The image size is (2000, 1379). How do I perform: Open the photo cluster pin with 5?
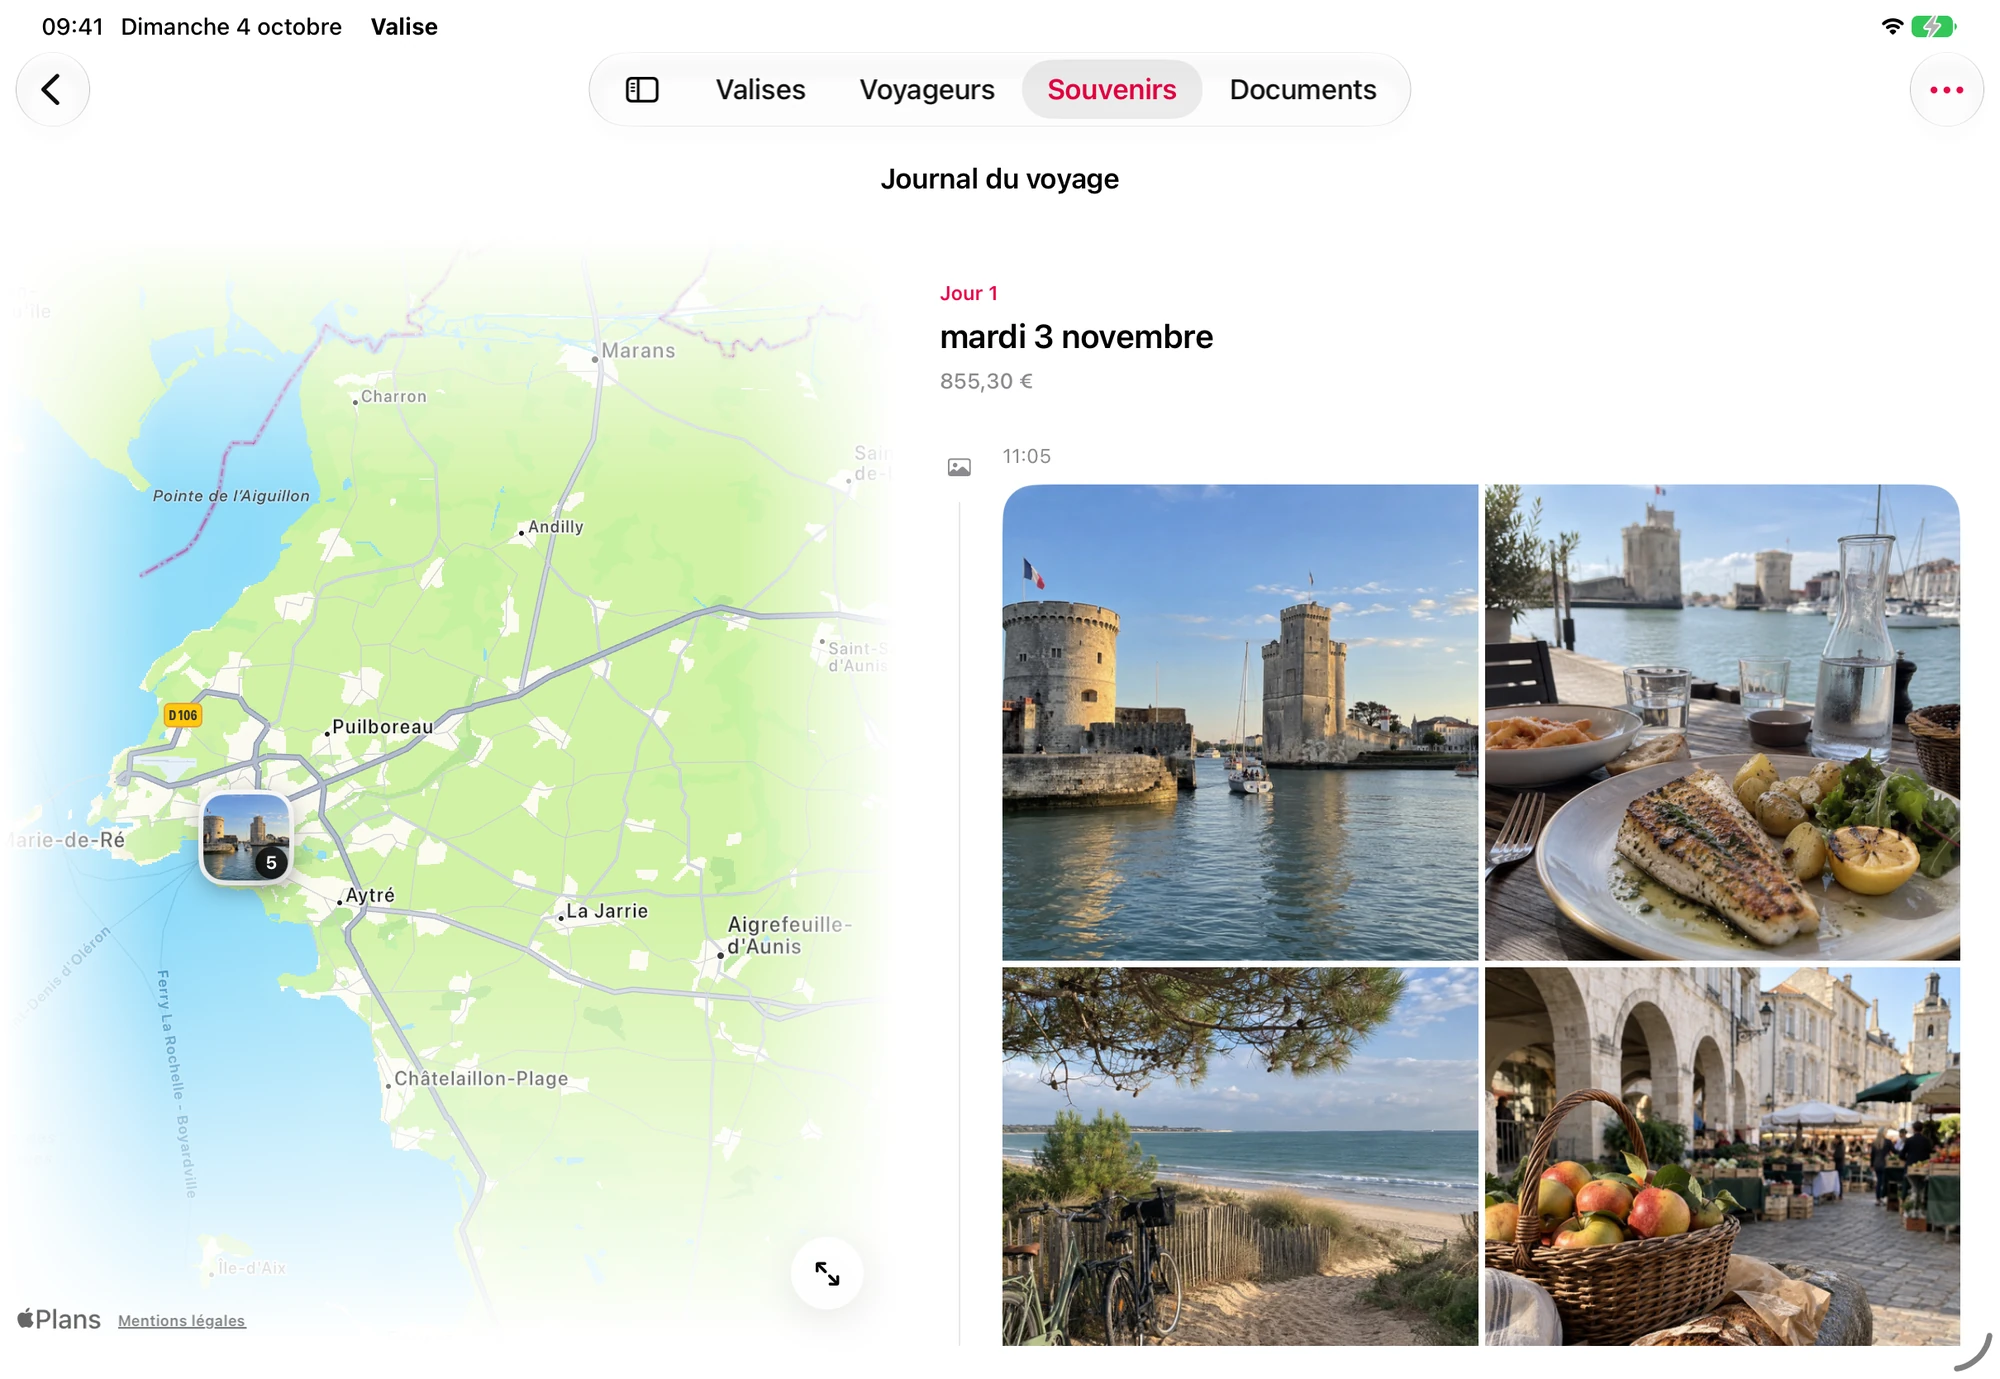coord(246,838)
